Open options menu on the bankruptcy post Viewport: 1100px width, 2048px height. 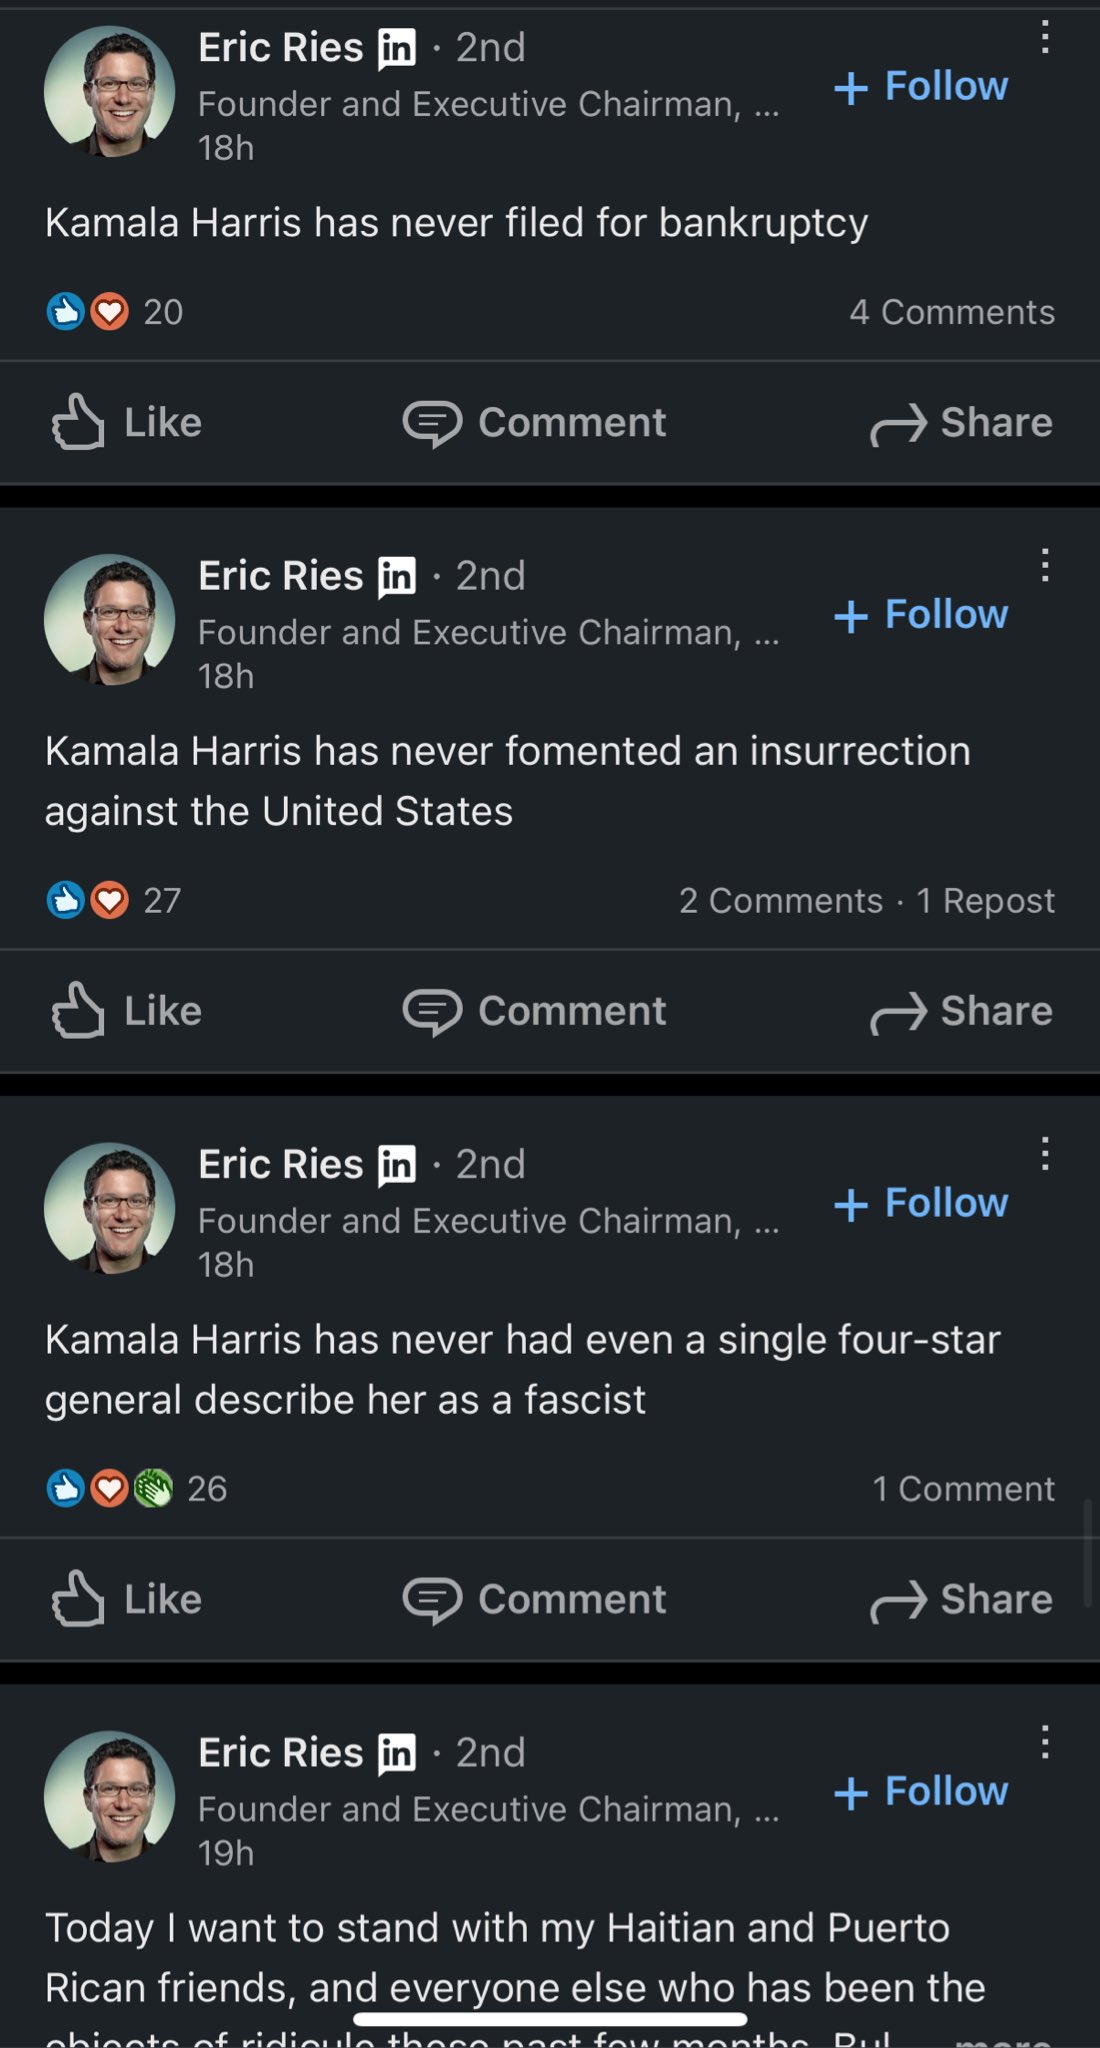click(1044, 38)
